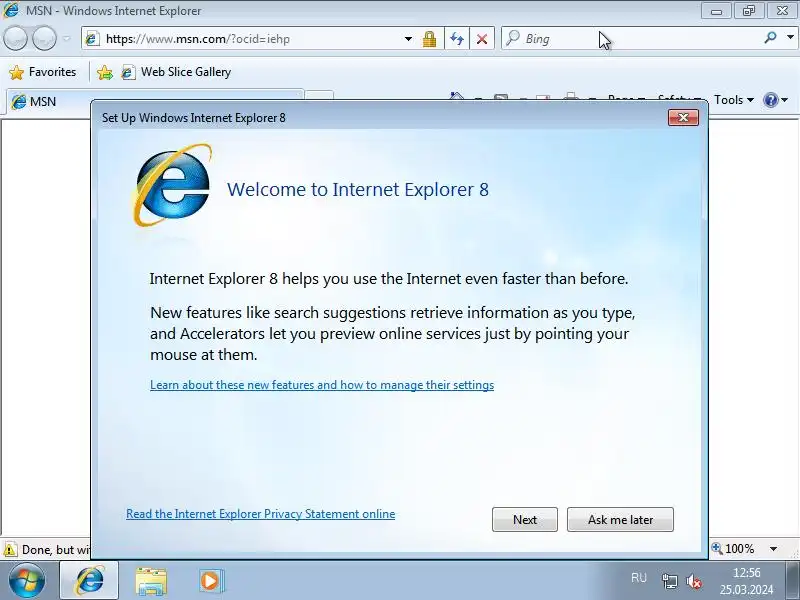Click Add to Favorites Bar star icon
This screenshot has width=800, height=600.
[x=105, y=72]
